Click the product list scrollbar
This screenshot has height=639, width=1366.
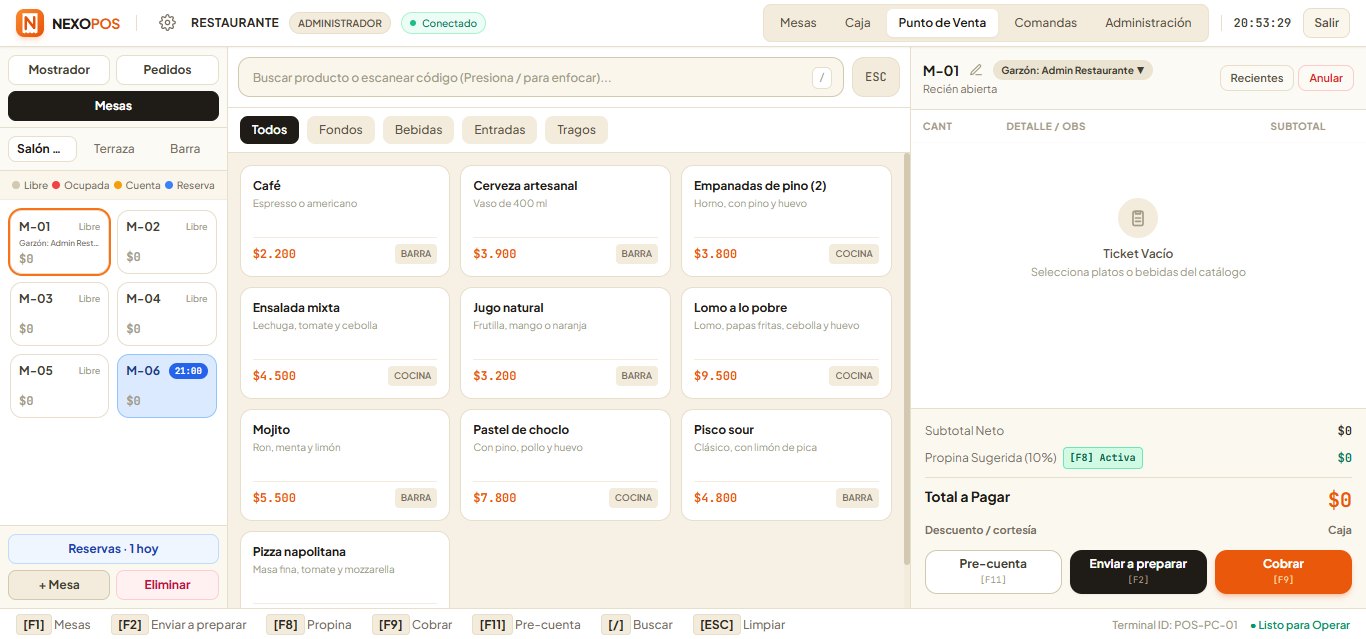[907, 360]
